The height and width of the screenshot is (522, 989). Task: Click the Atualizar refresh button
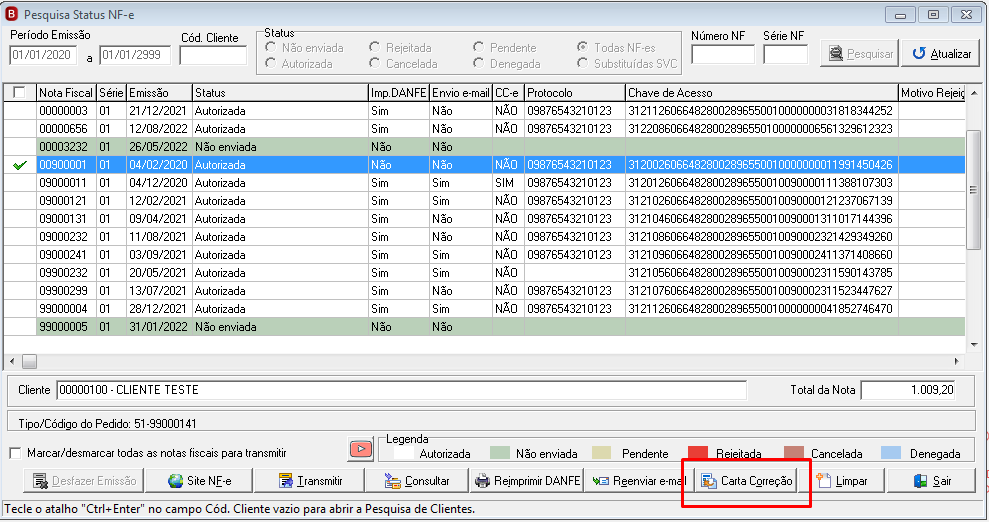point(941,54)
